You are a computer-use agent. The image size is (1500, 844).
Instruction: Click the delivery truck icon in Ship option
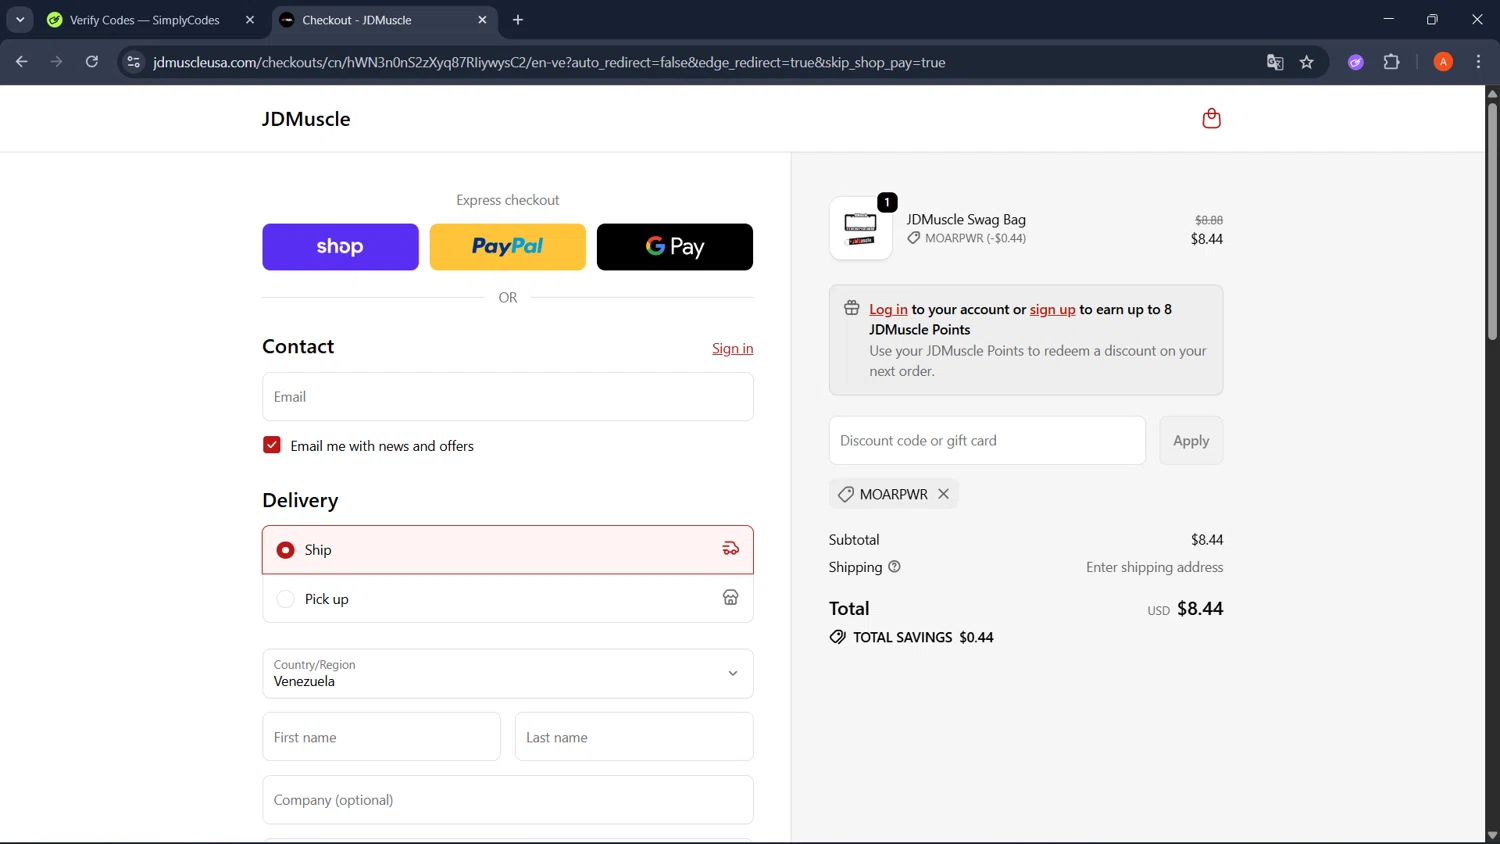click(x=731, y=549)
